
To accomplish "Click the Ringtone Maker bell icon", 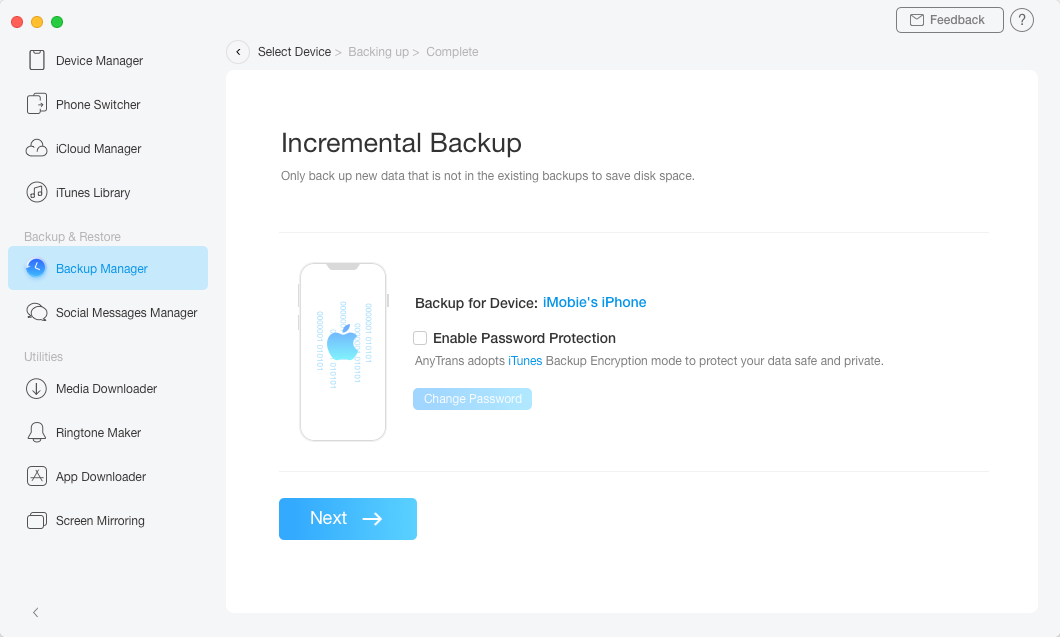I will pos(37,433).
